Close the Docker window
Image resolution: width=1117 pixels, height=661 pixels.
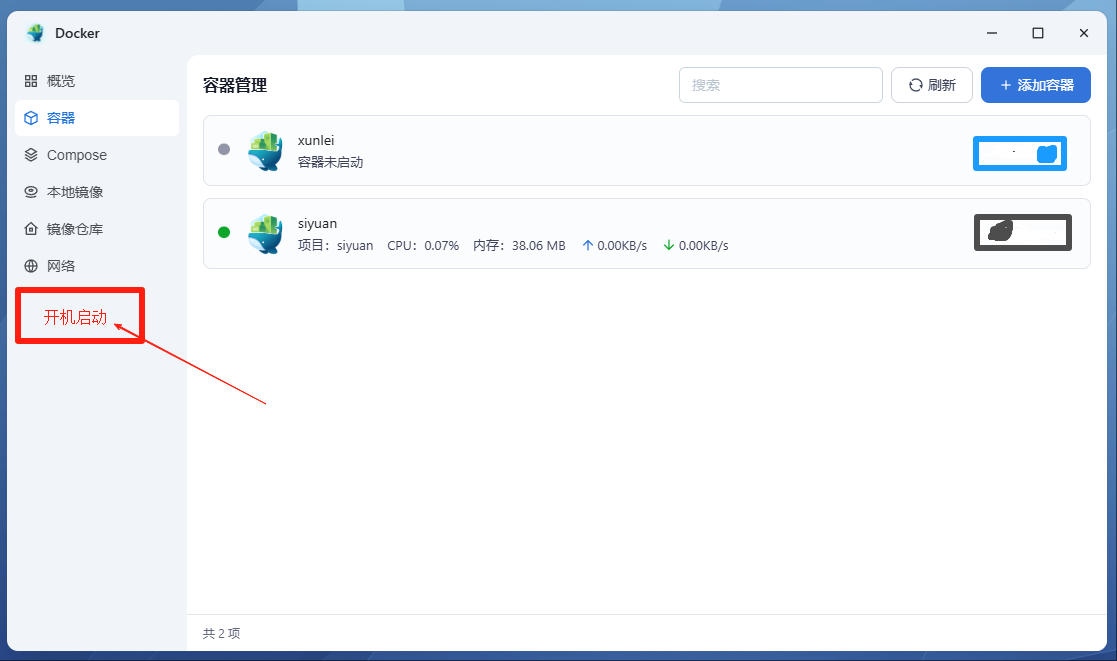(x=1084, y=33)
